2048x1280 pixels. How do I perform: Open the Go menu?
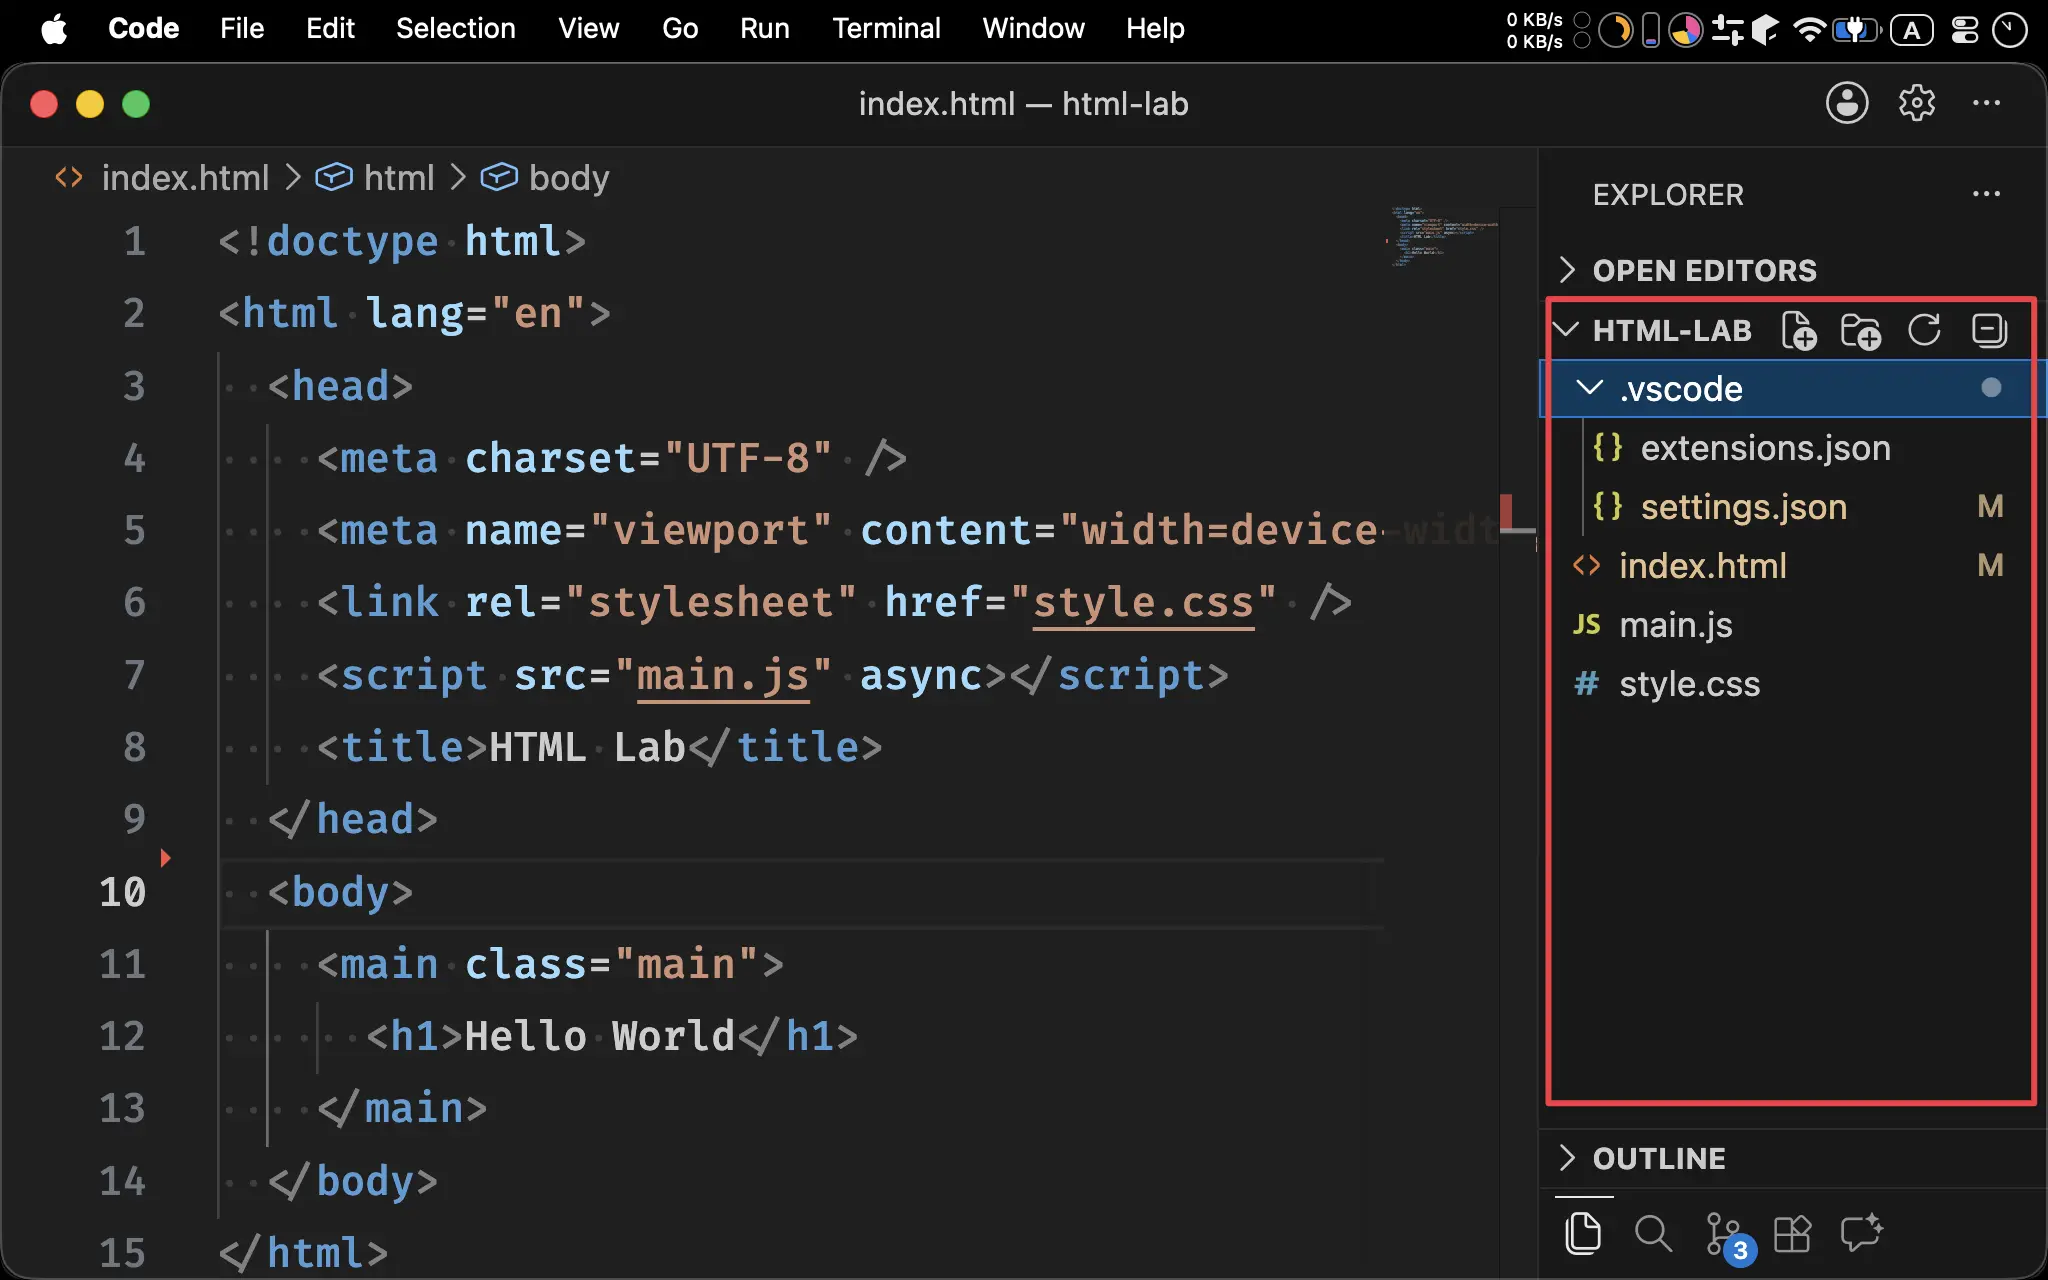point(680,29)
